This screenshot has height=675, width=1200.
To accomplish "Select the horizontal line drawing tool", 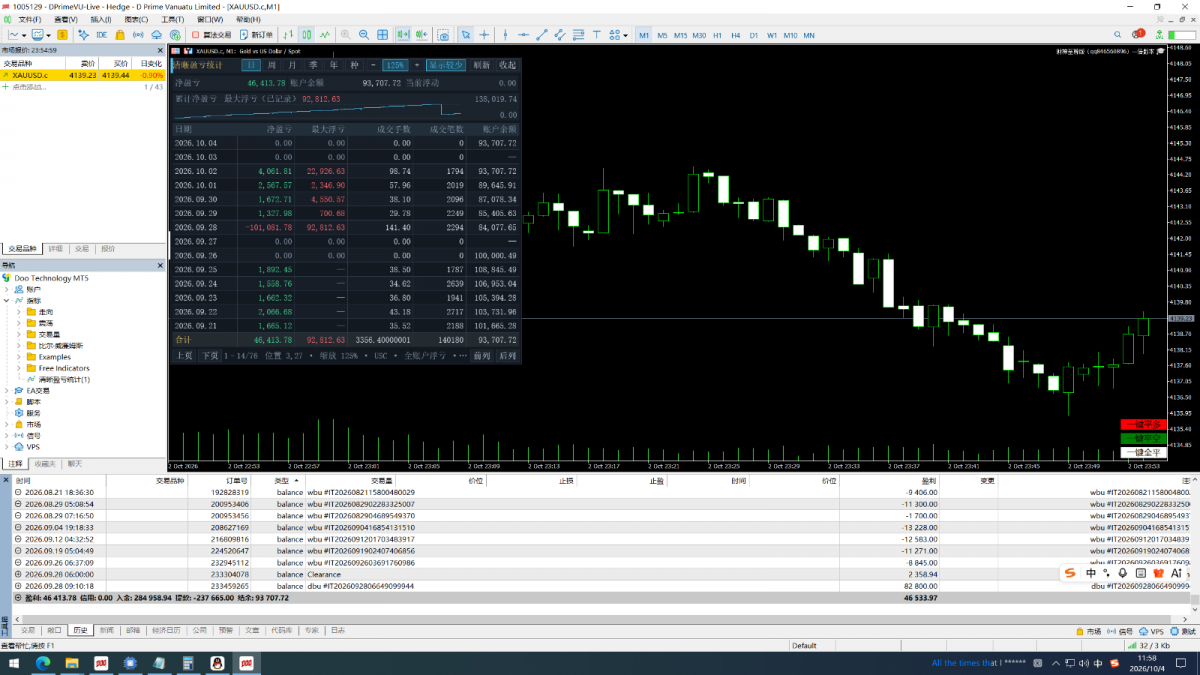I will coord(523,35).
